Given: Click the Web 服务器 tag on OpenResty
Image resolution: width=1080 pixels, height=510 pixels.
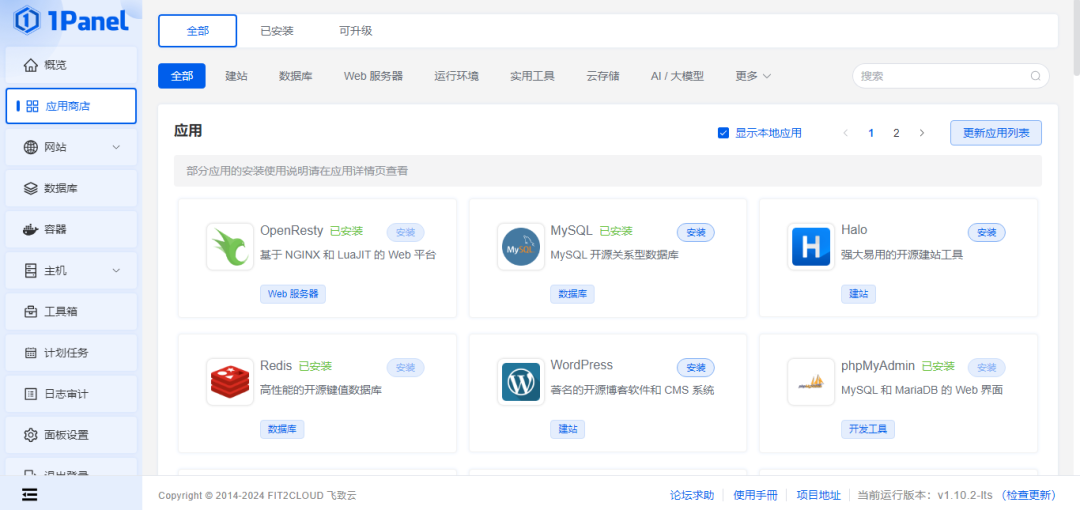Looking at the screenshot, I should point(293,294).
